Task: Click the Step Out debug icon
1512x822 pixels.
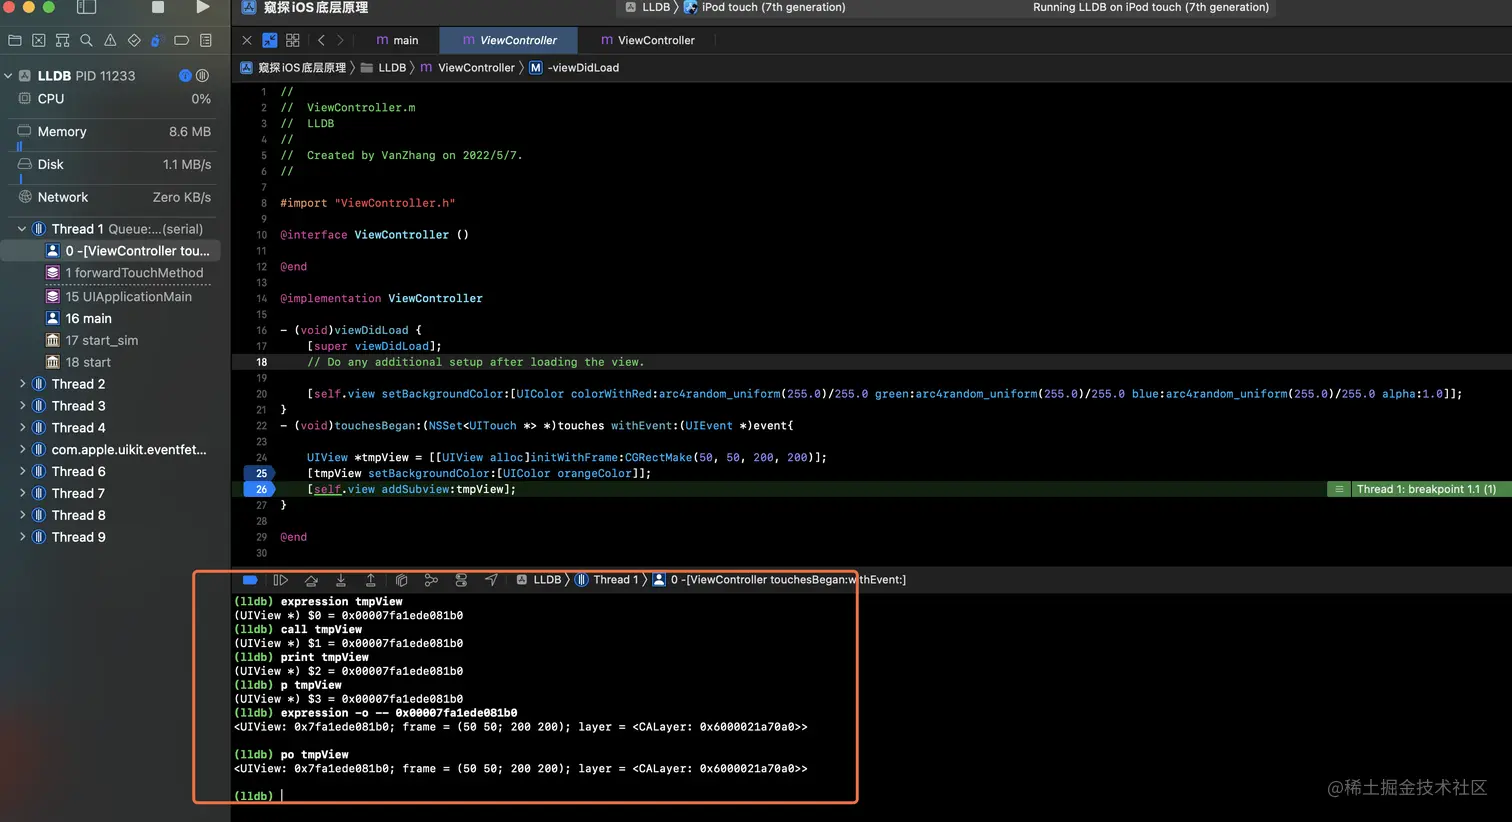Action: click(371, 580)
